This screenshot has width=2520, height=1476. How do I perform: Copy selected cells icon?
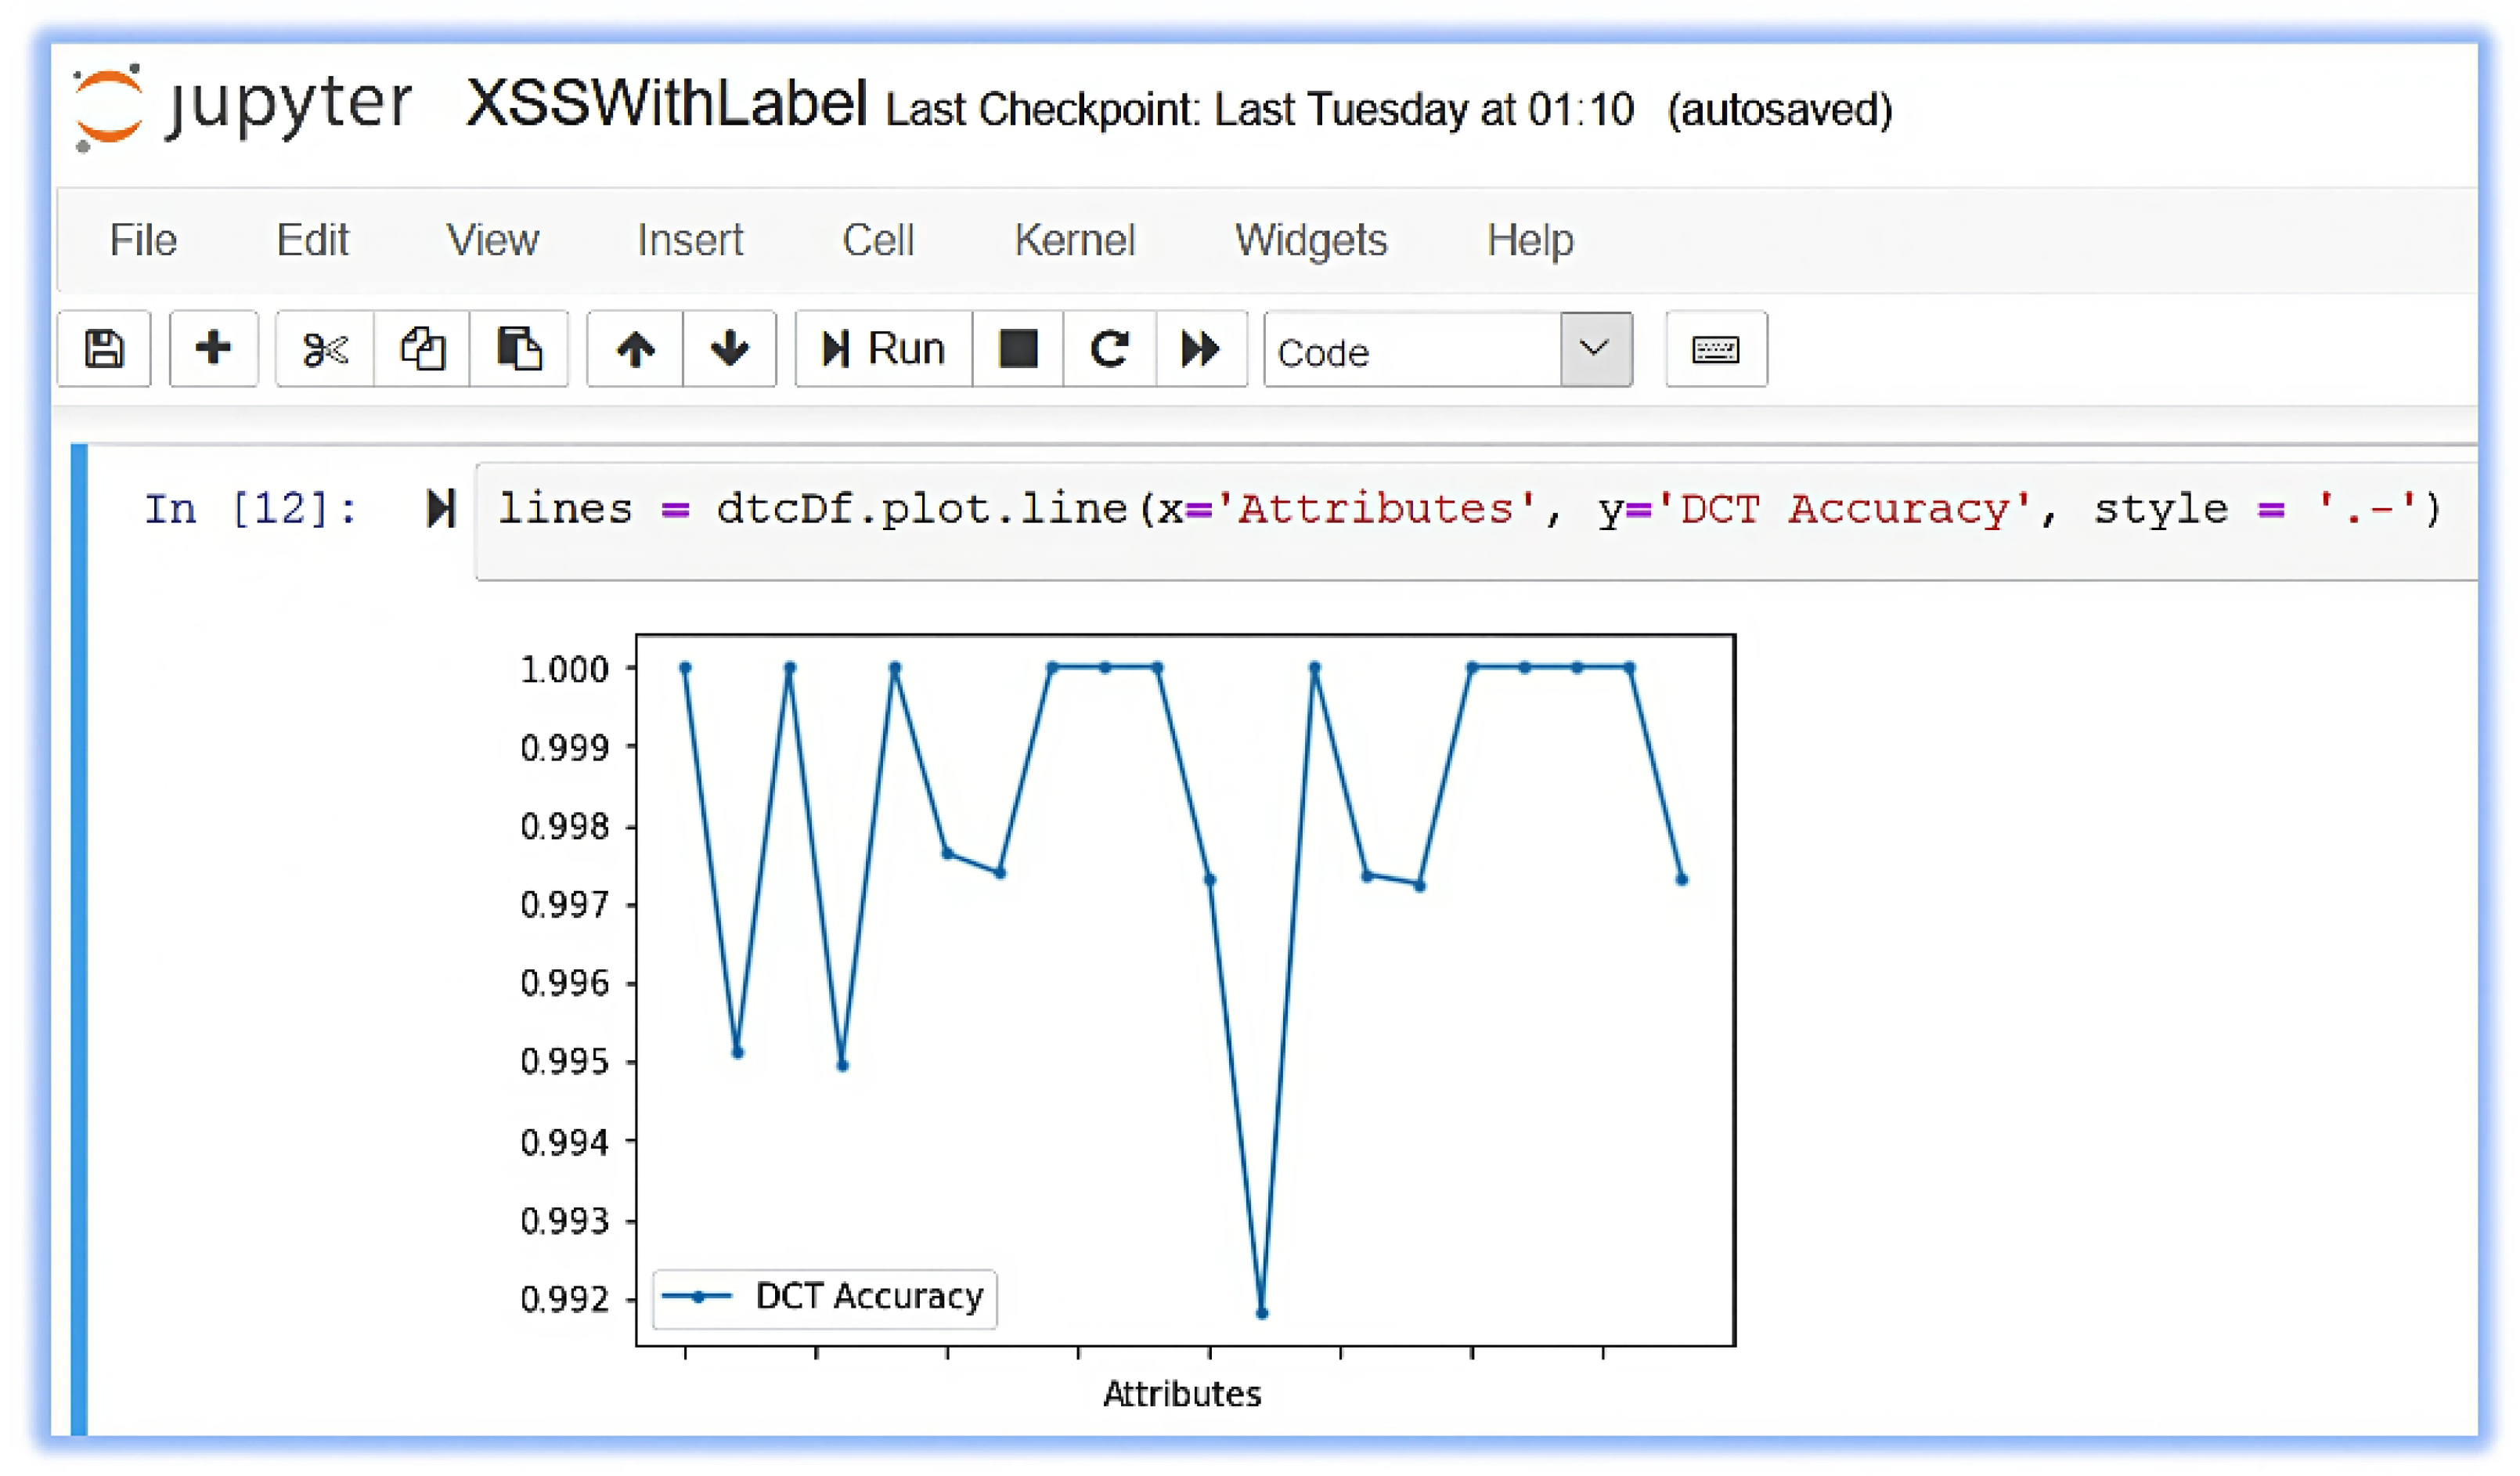[x=422, y=349]
